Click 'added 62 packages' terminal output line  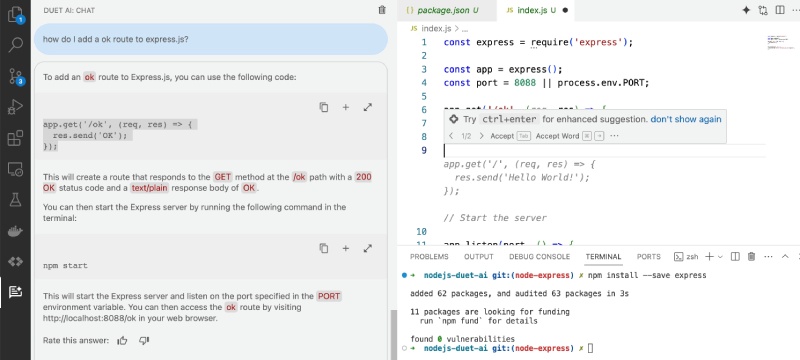pos(519,294)
